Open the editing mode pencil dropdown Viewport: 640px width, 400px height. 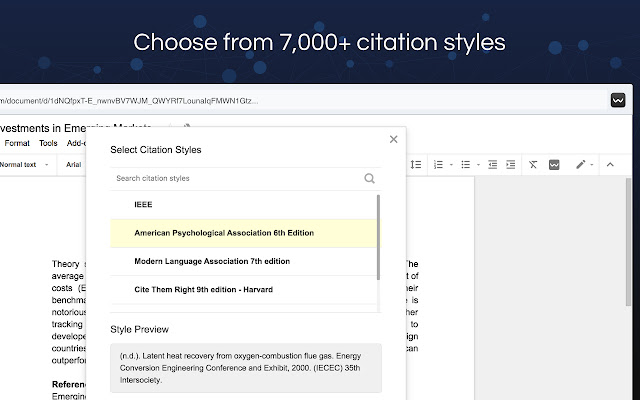584,164
